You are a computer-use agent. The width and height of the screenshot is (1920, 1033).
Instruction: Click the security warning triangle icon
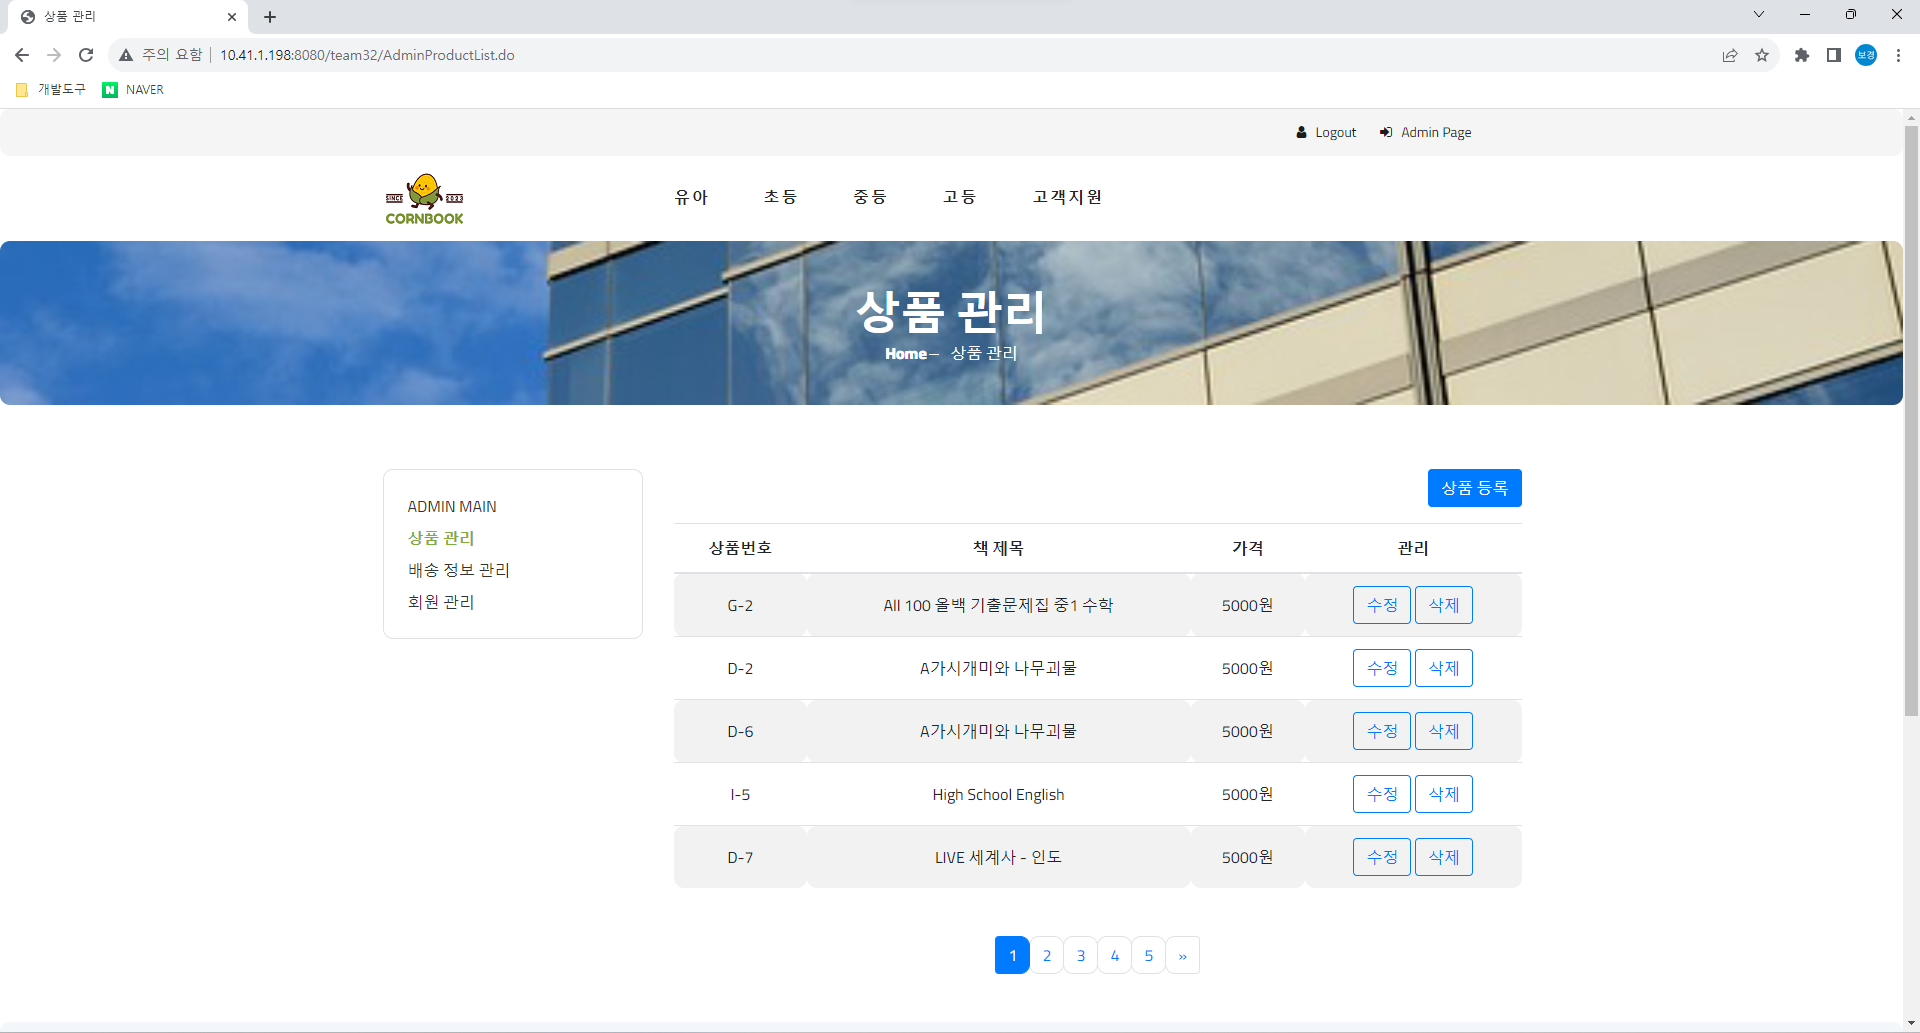[126, 55]
